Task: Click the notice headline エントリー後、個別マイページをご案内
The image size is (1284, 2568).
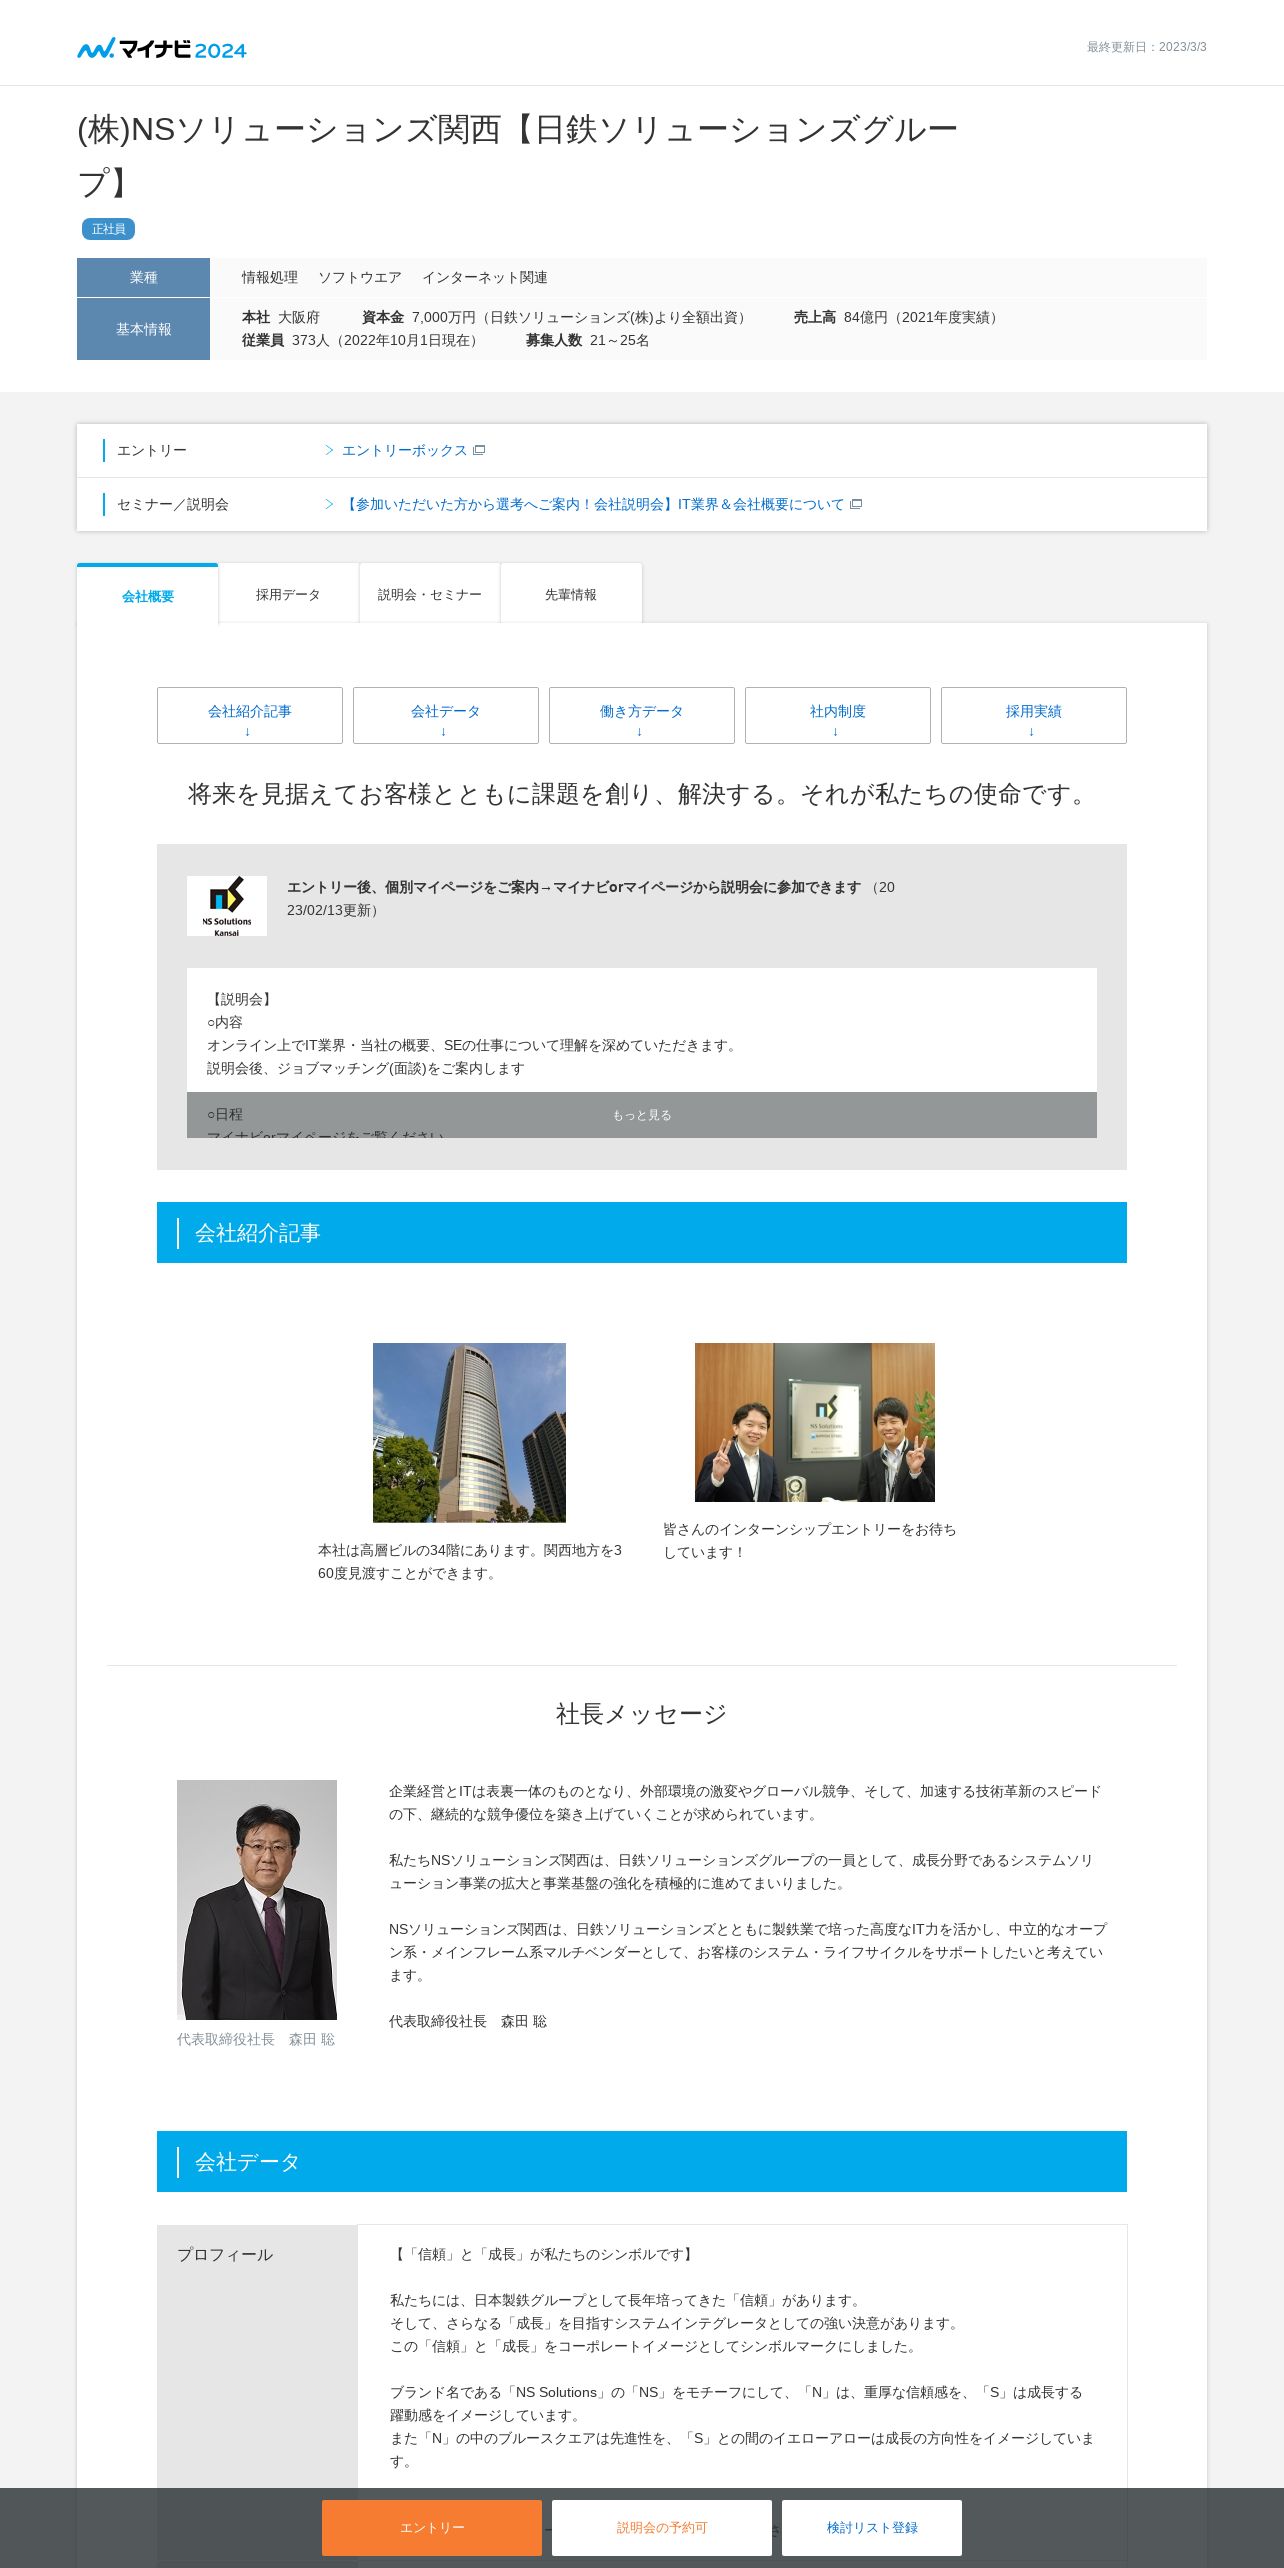Action: 574,887
